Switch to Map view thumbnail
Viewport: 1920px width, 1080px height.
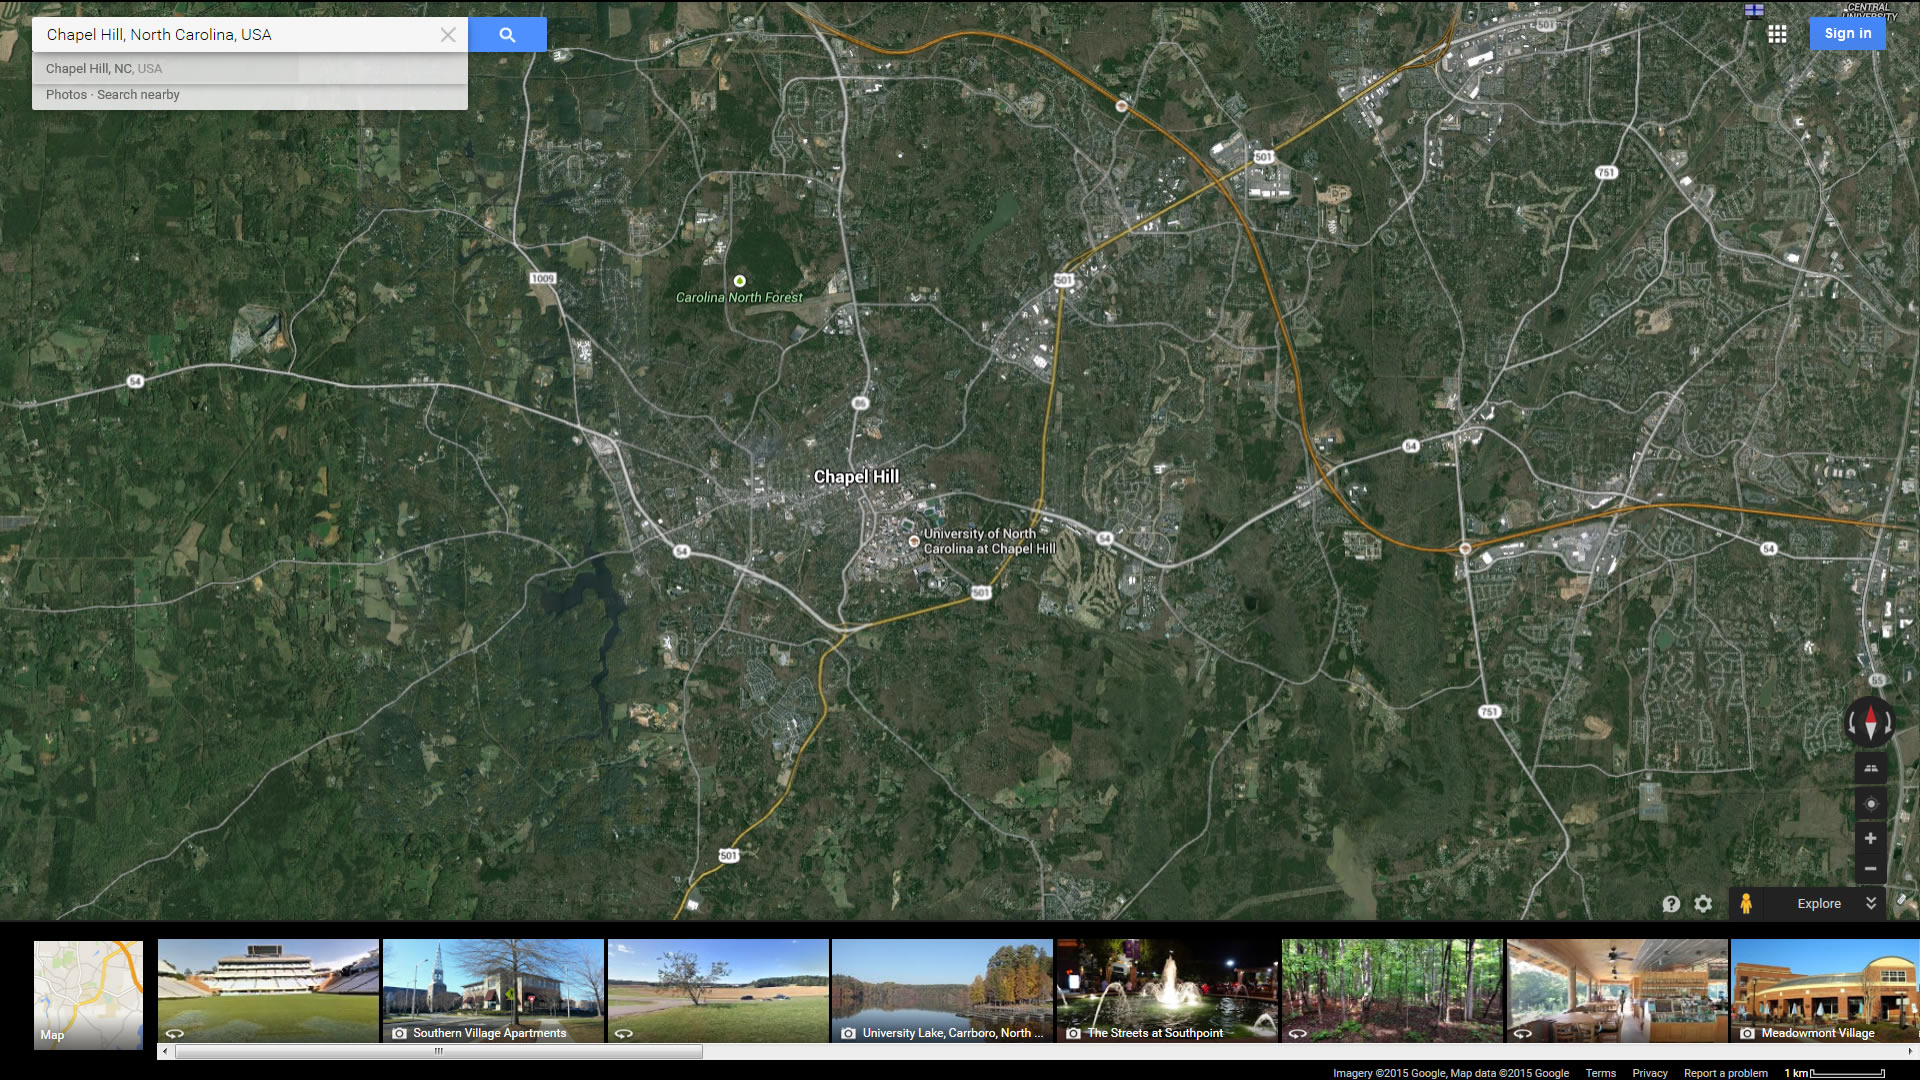coord(88,994)
